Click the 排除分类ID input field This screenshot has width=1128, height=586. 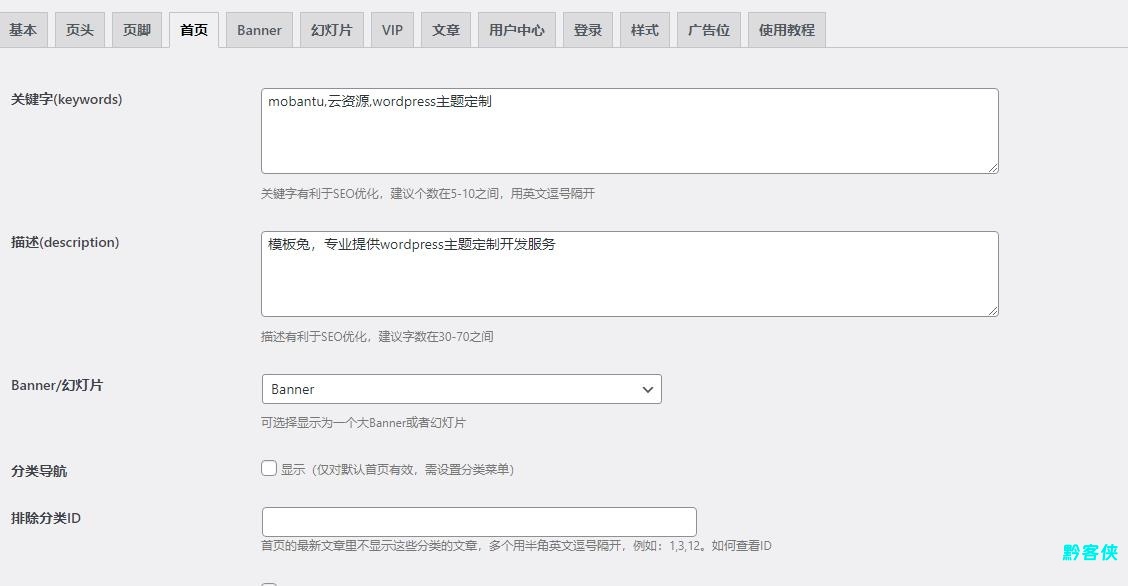(479, 522)
